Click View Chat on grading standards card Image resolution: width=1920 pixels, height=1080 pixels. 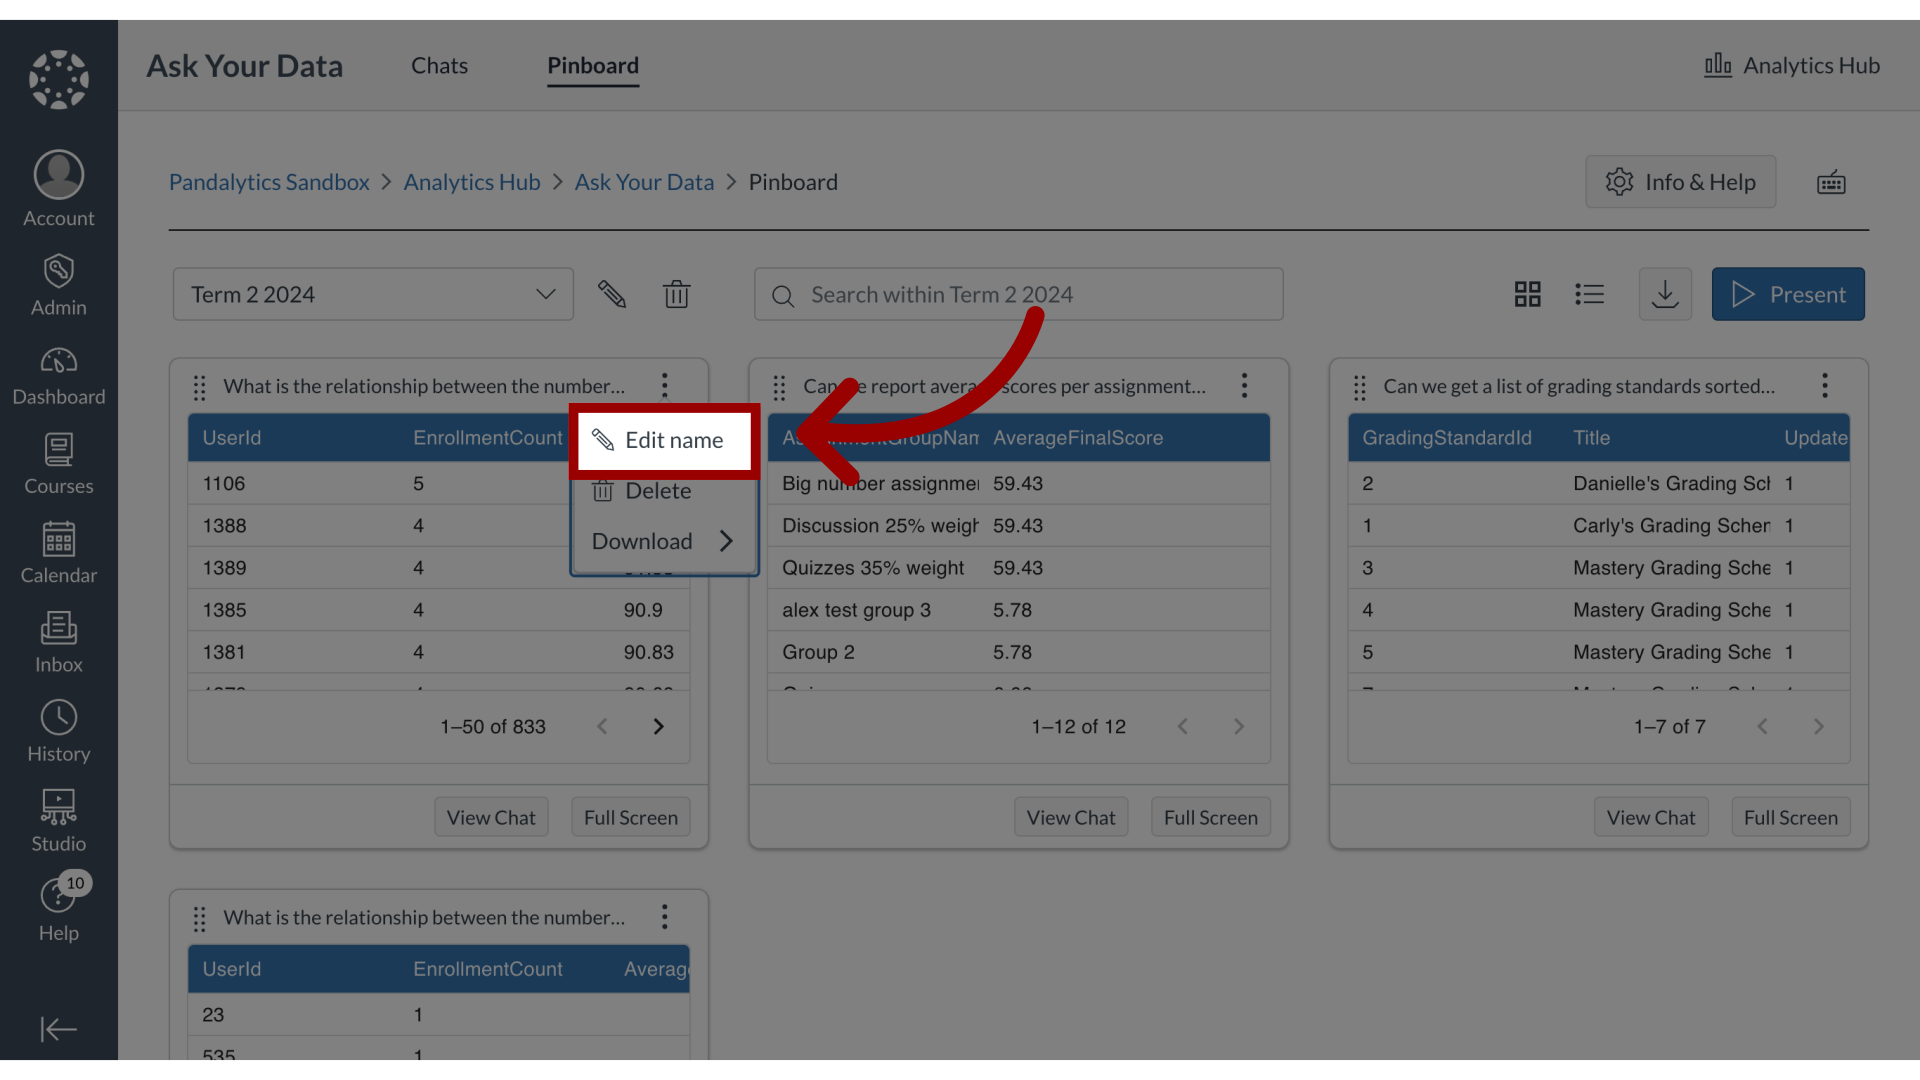click(x=1651, y=817)
